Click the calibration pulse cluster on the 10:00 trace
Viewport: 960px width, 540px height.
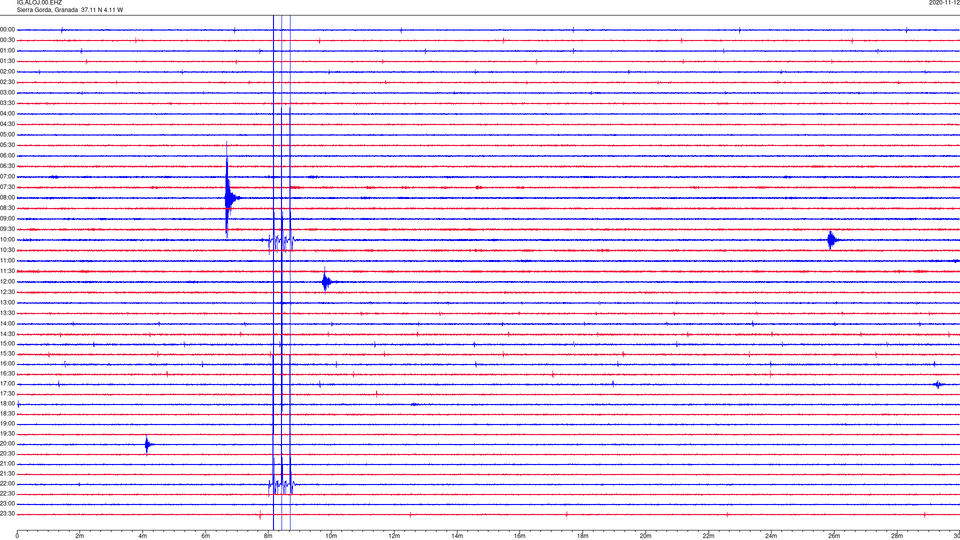(281, 241)
